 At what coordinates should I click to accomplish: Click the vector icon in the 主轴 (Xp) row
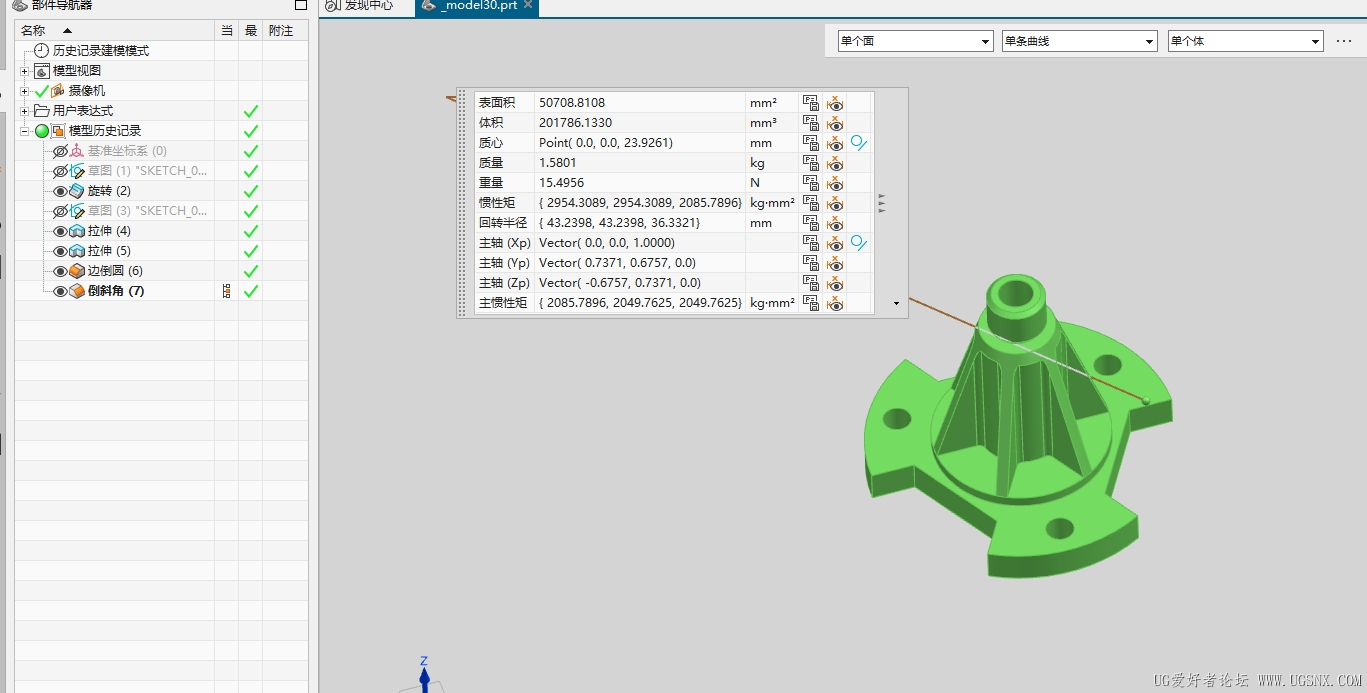pyautogui.click(x=858, y=243)
